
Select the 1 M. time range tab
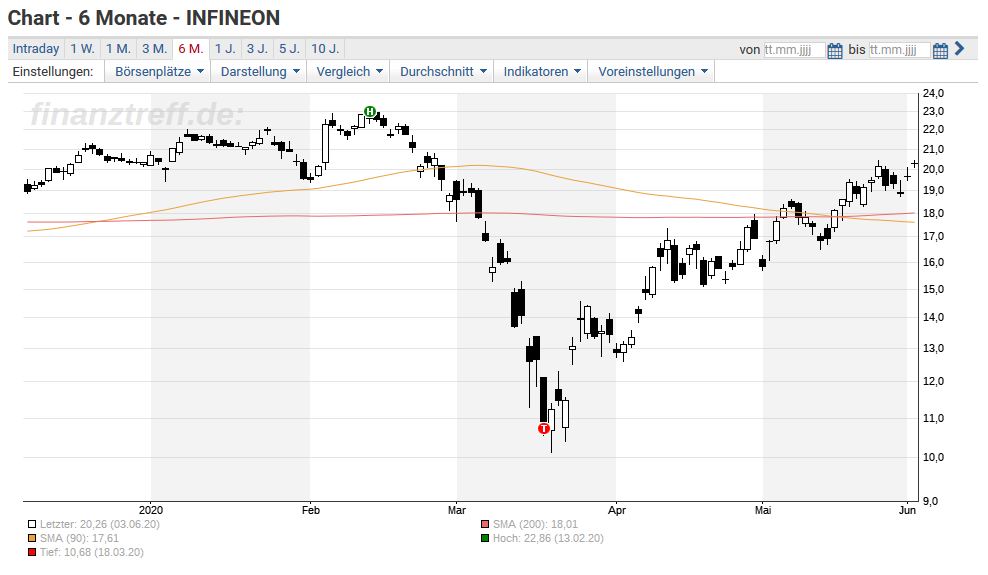(x=118, y=49)
